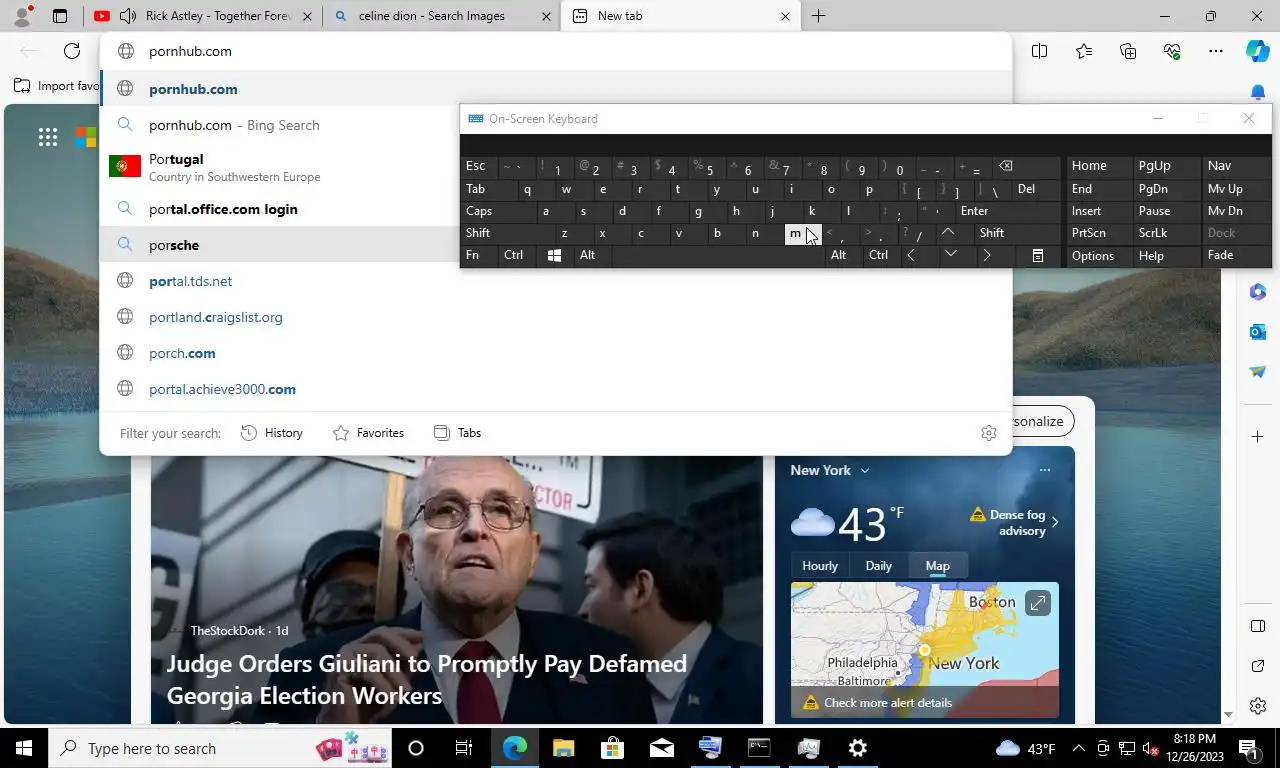This screenshot has height=768, width=1280.
Task: Click context menu key on On-Screen Keyboard
Action: pos(1037,256)
